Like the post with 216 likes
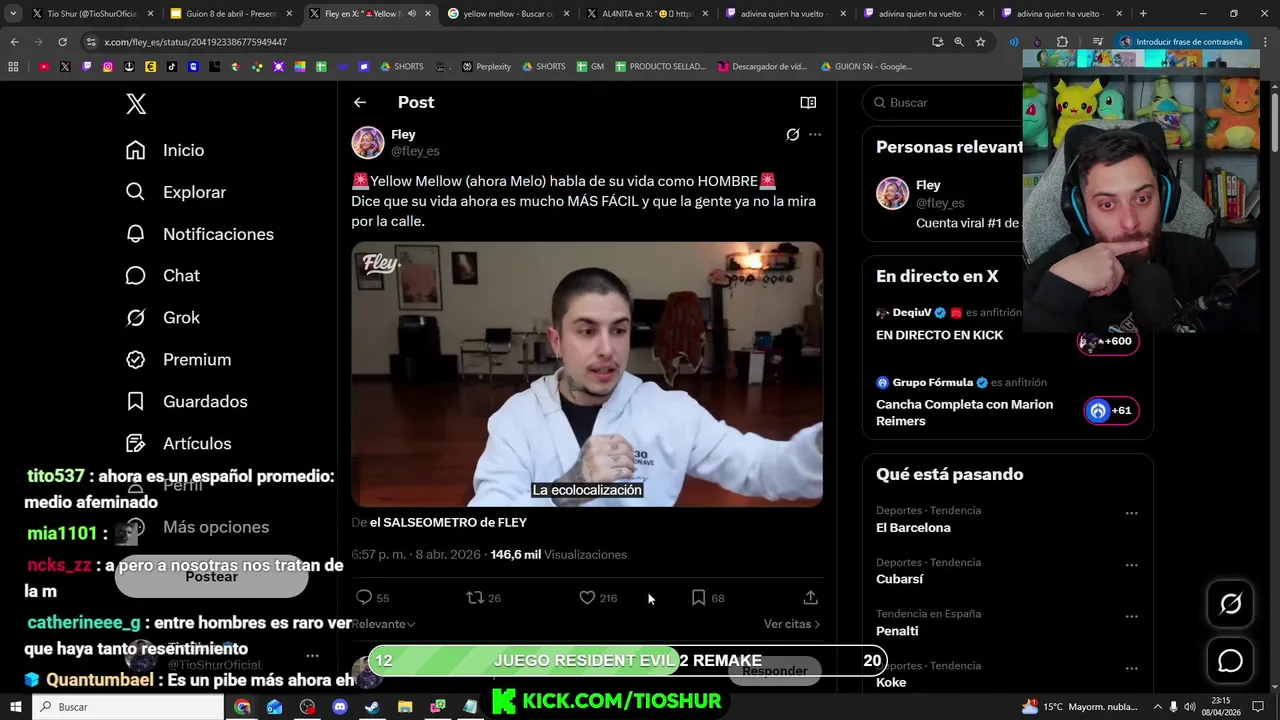 (x=587, y=598)
